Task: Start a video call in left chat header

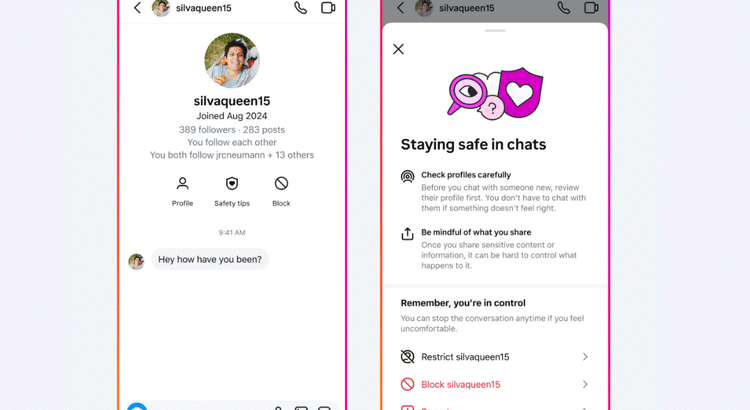Action: point(328,8)
